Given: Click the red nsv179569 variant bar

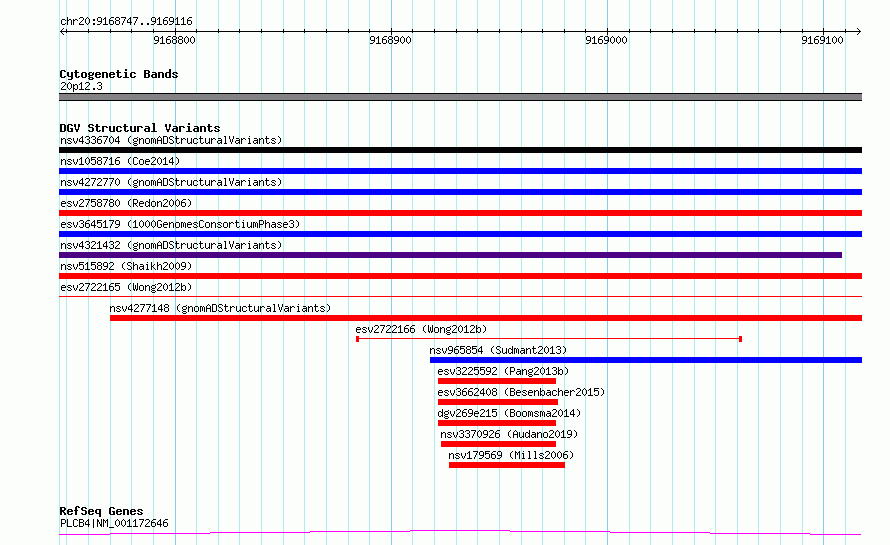Looking at the screenshot, I should [507, 465].
